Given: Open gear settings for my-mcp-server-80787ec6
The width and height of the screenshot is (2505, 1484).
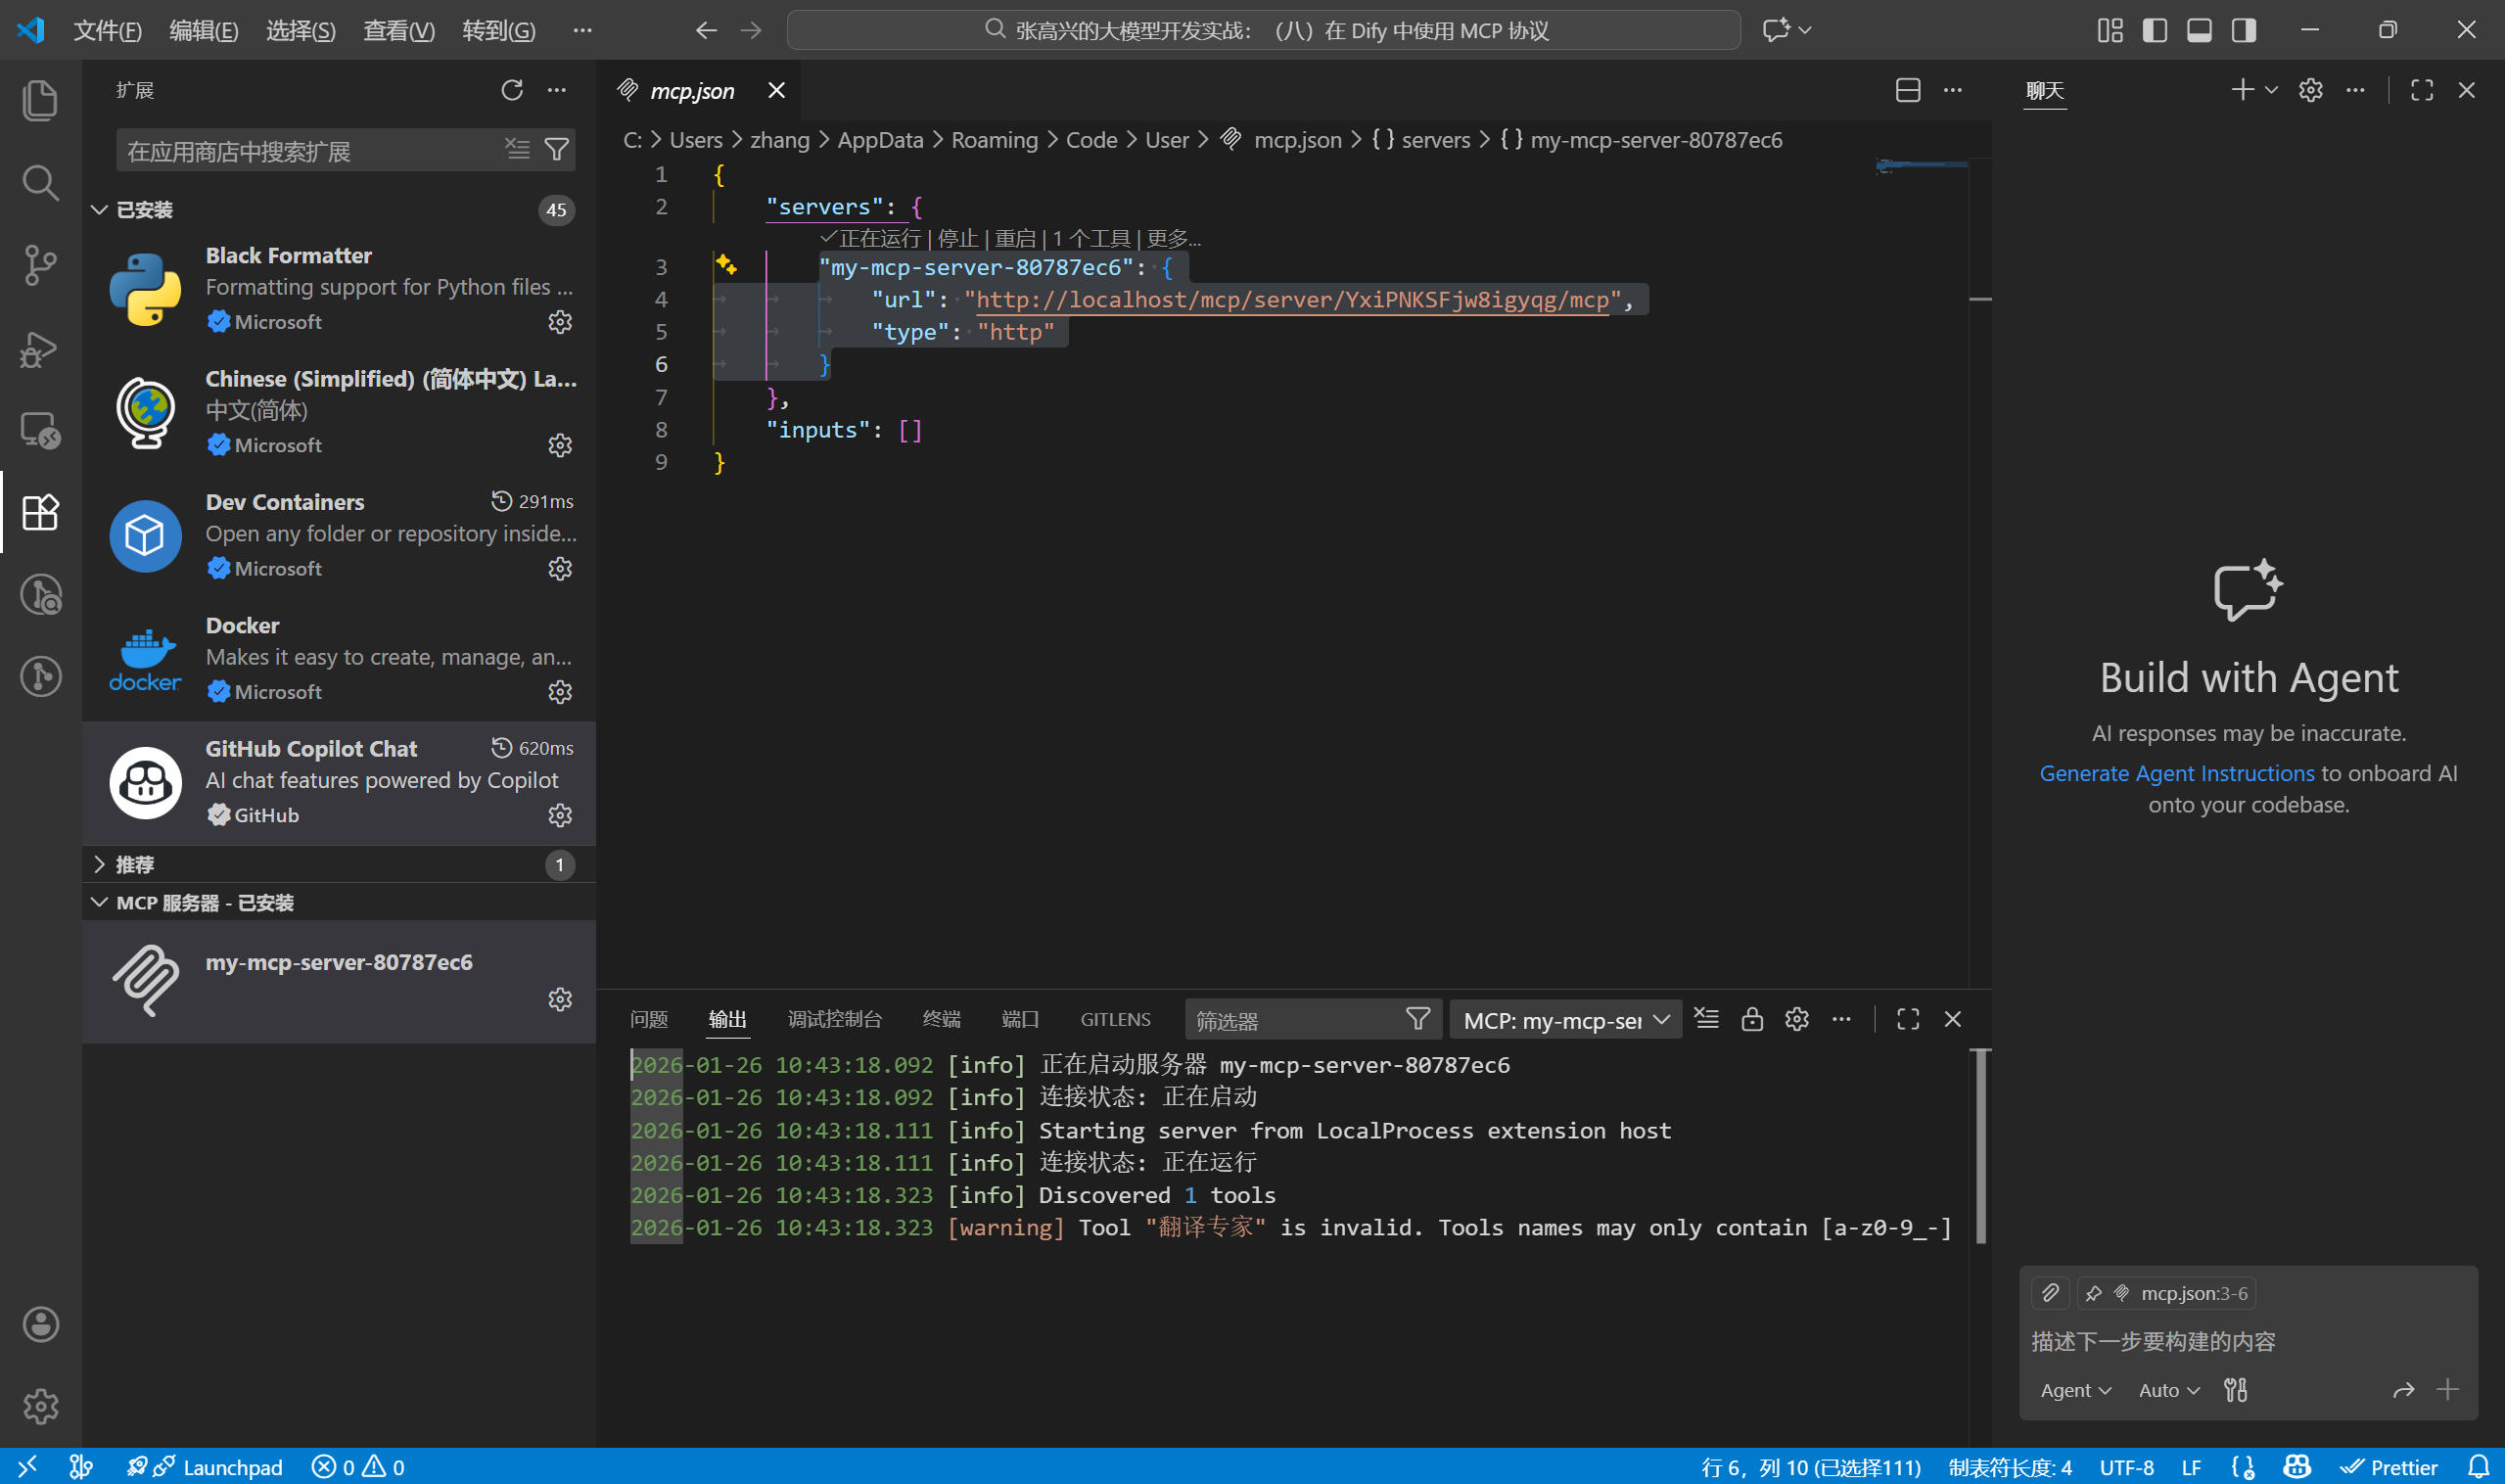Looking at the screenshot, I should (560, 999).
